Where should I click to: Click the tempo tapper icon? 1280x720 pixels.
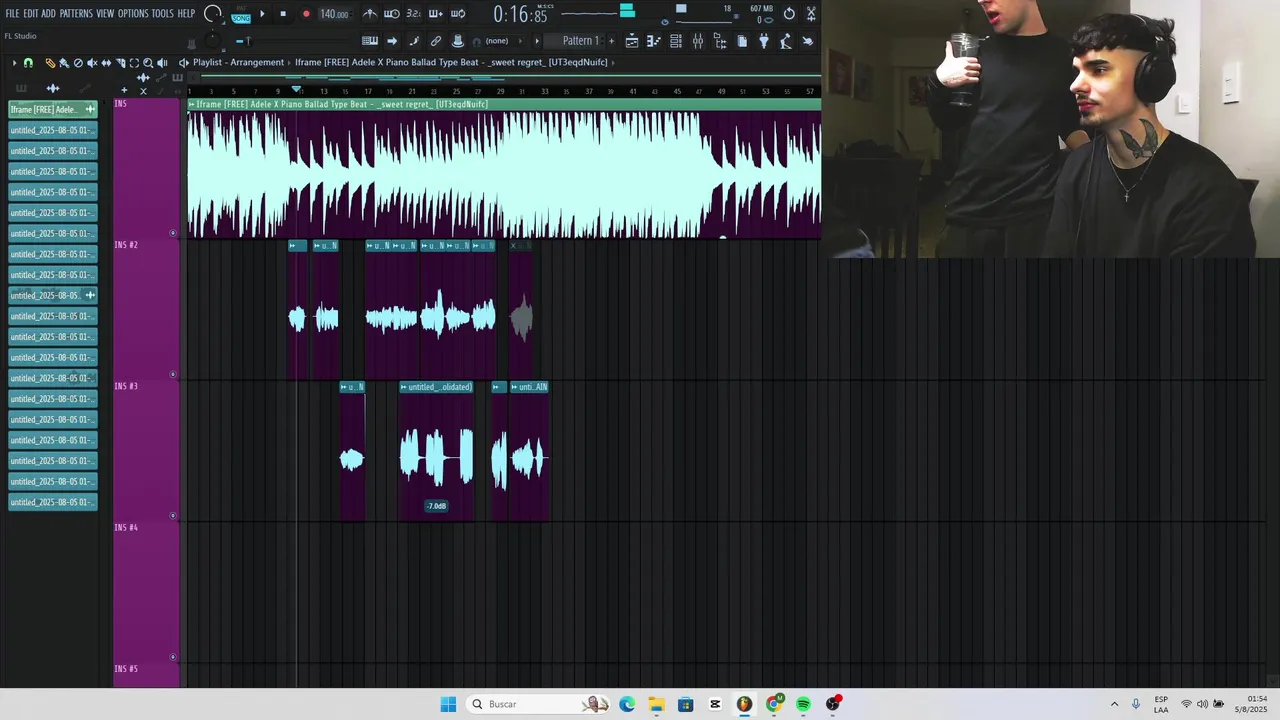pyautogui.click(x=786, y=41)
